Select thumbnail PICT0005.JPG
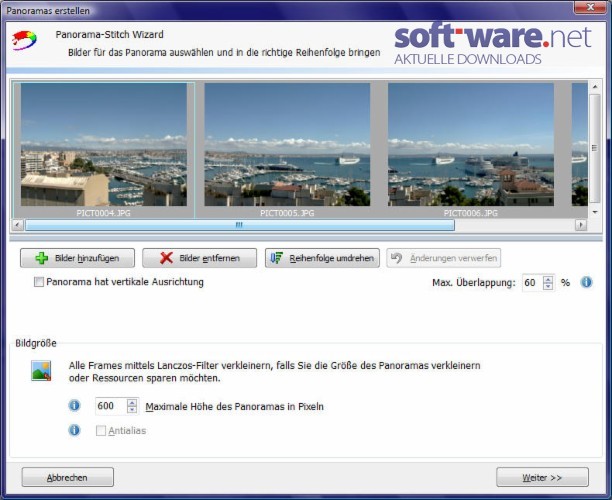 tap(287, 150)
